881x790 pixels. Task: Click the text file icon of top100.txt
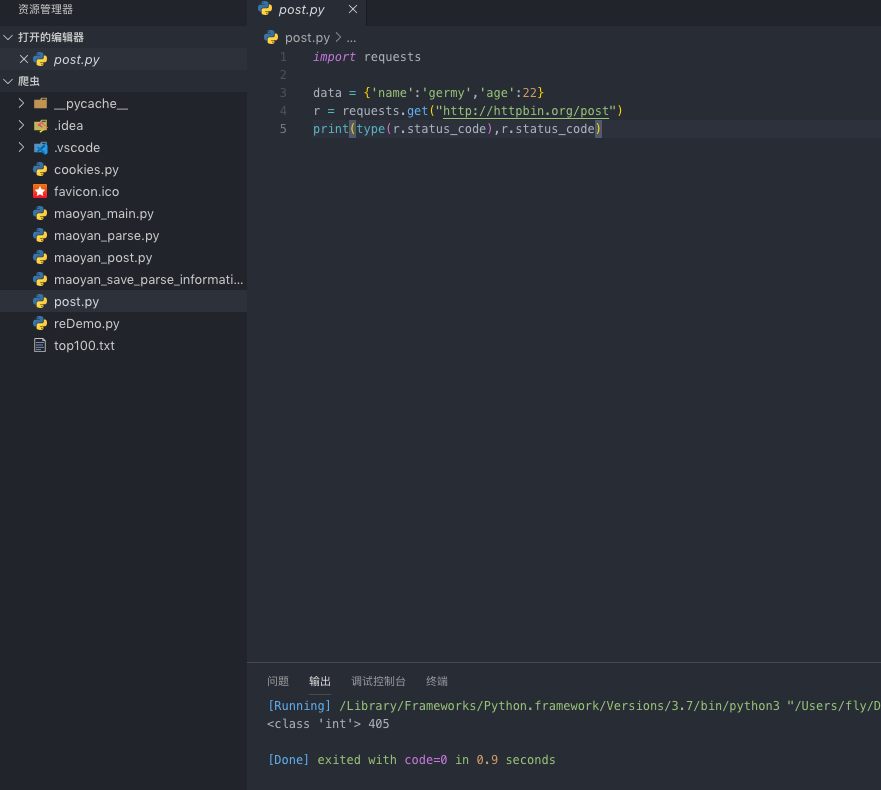(x=40, y=345)
